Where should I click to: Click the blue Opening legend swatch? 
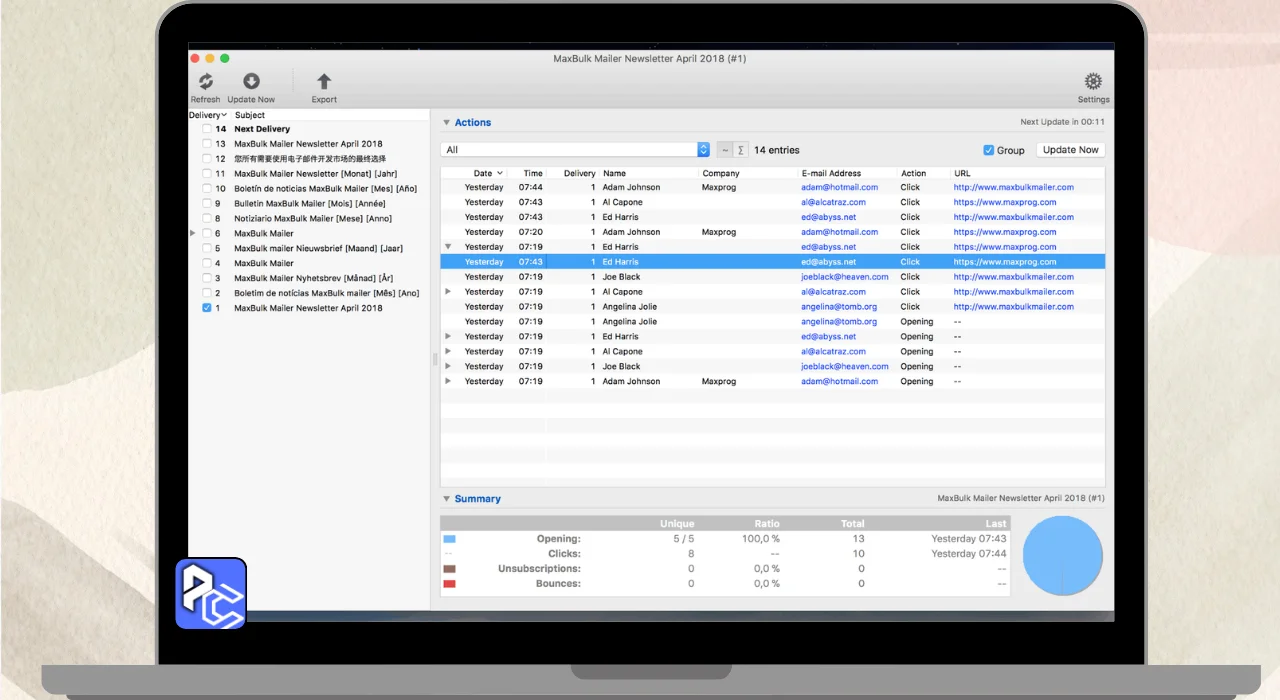coord(449,539)
